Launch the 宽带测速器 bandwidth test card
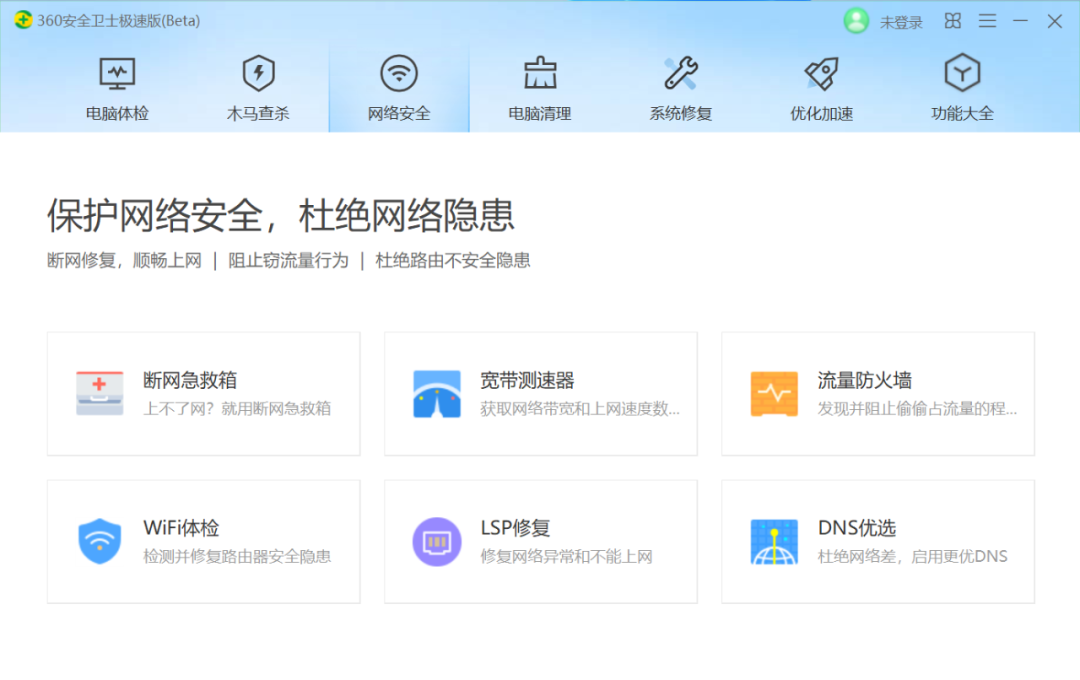Screen dimensions: 1080x680 point(540,391)
